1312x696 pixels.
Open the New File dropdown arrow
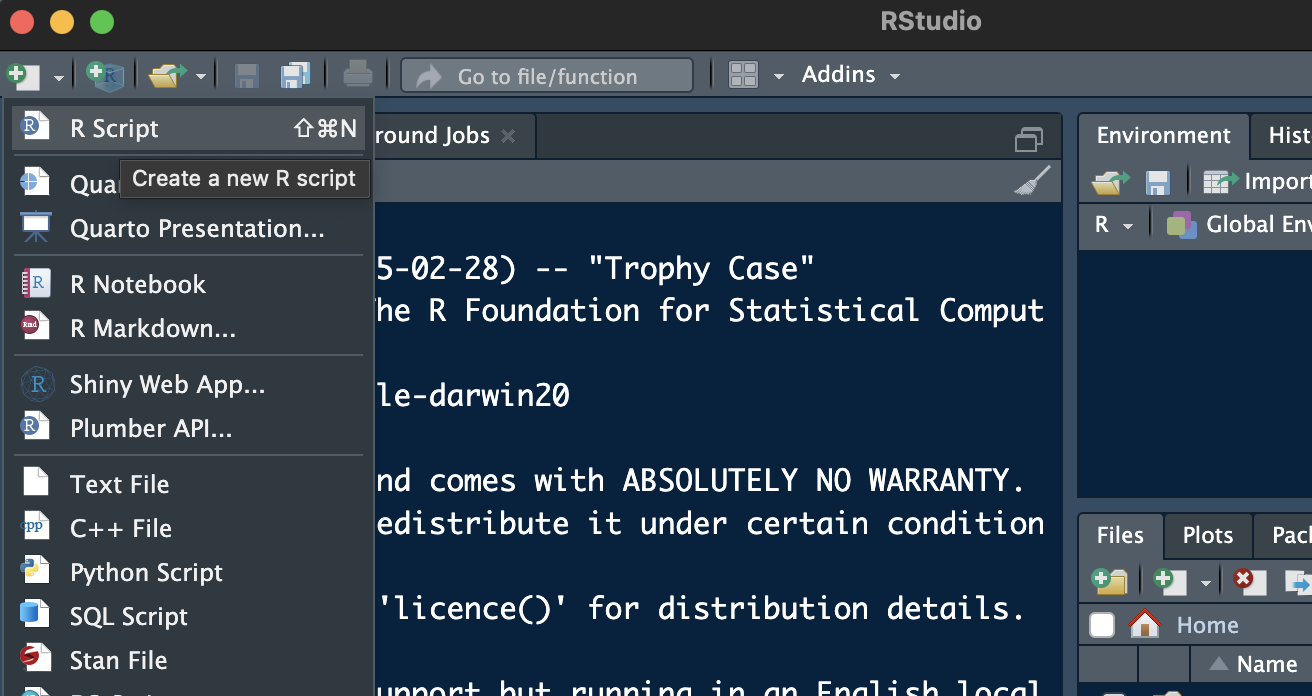pos(59,77)
